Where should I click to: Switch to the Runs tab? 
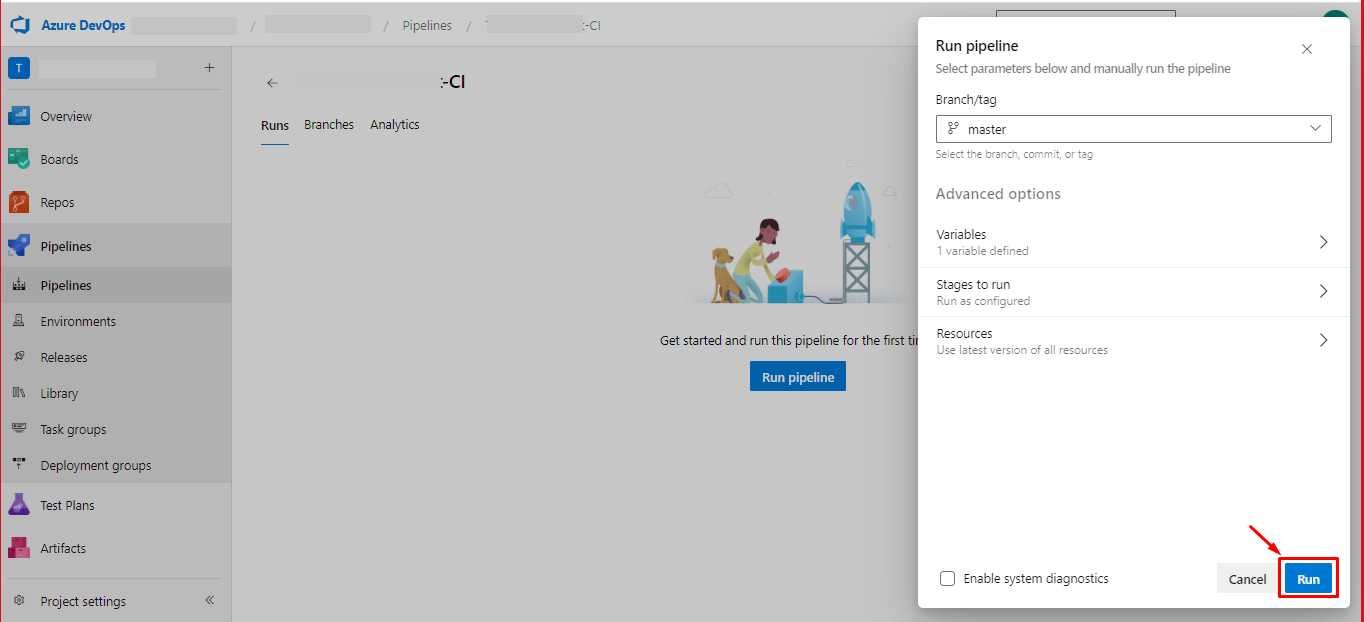coord(275,125)
